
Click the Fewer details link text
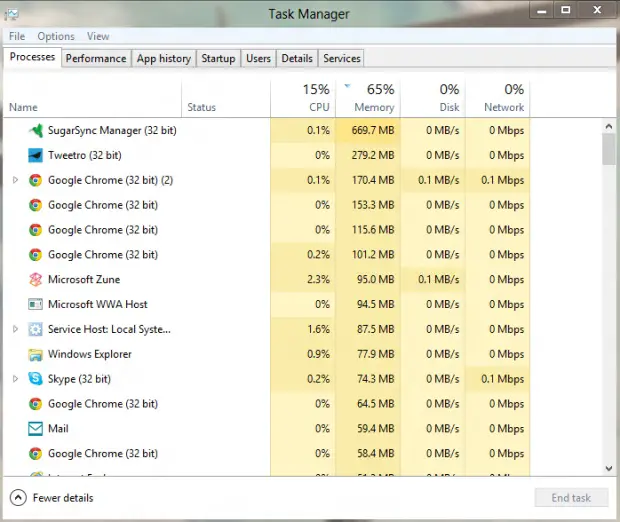click(x=63, y=498)
